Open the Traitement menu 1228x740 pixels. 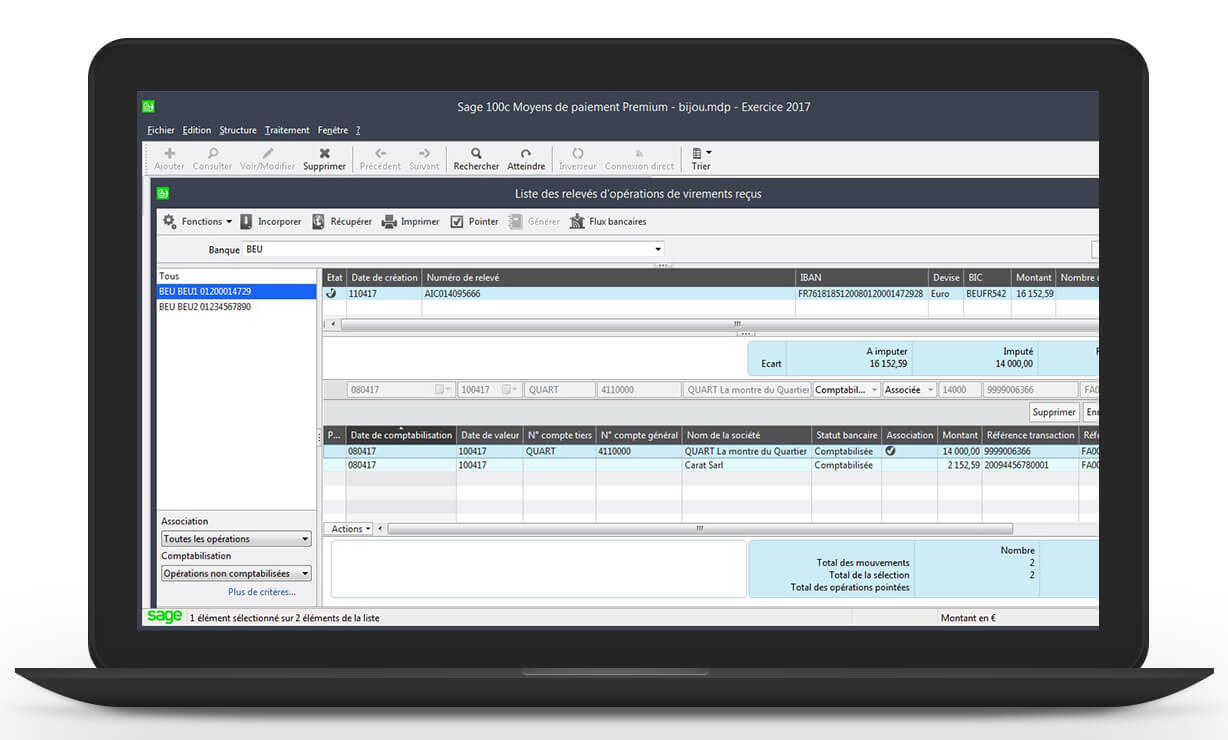(x=287, y=130)
